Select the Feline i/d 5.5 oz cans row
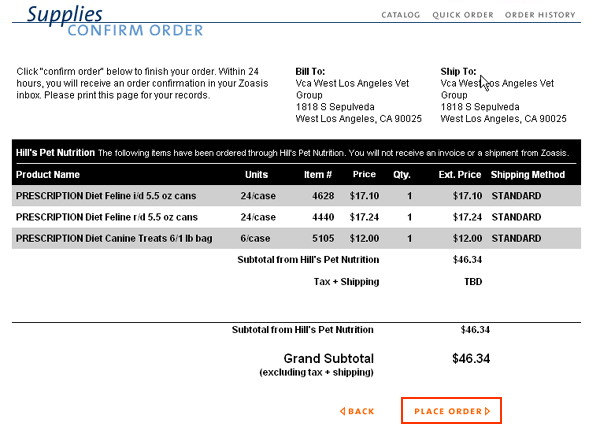Screen dimensions: 600x426 [x=296, y=196]
